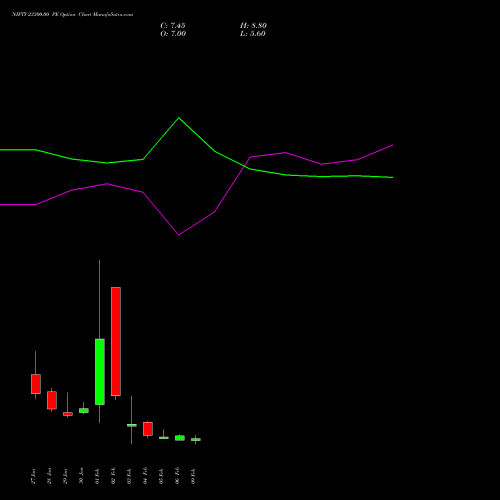The image size is (500, 500).
Task: Click the '02 Feb' date label
Action: [x=113, y=476]
